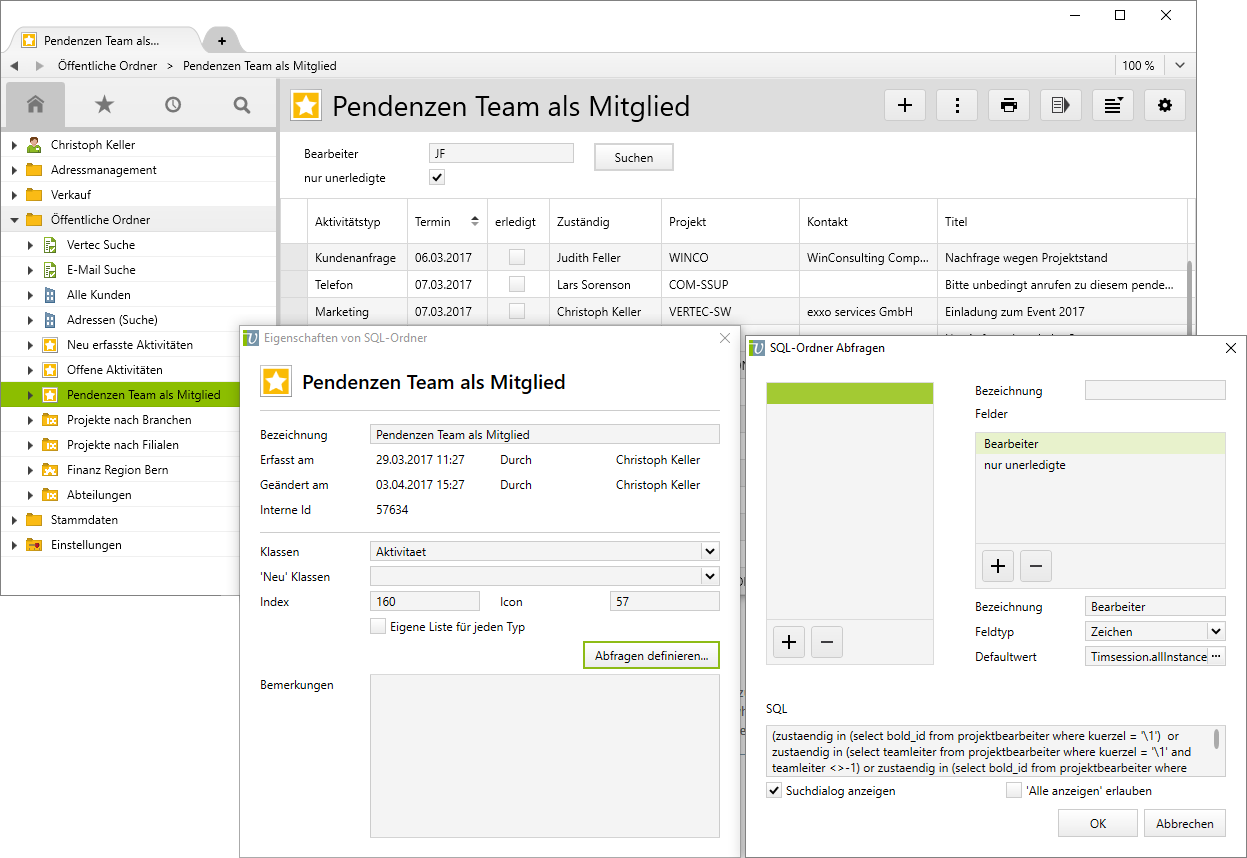Open recent history clock tab
Screen dimensions: 1247x858
(173, 105)
